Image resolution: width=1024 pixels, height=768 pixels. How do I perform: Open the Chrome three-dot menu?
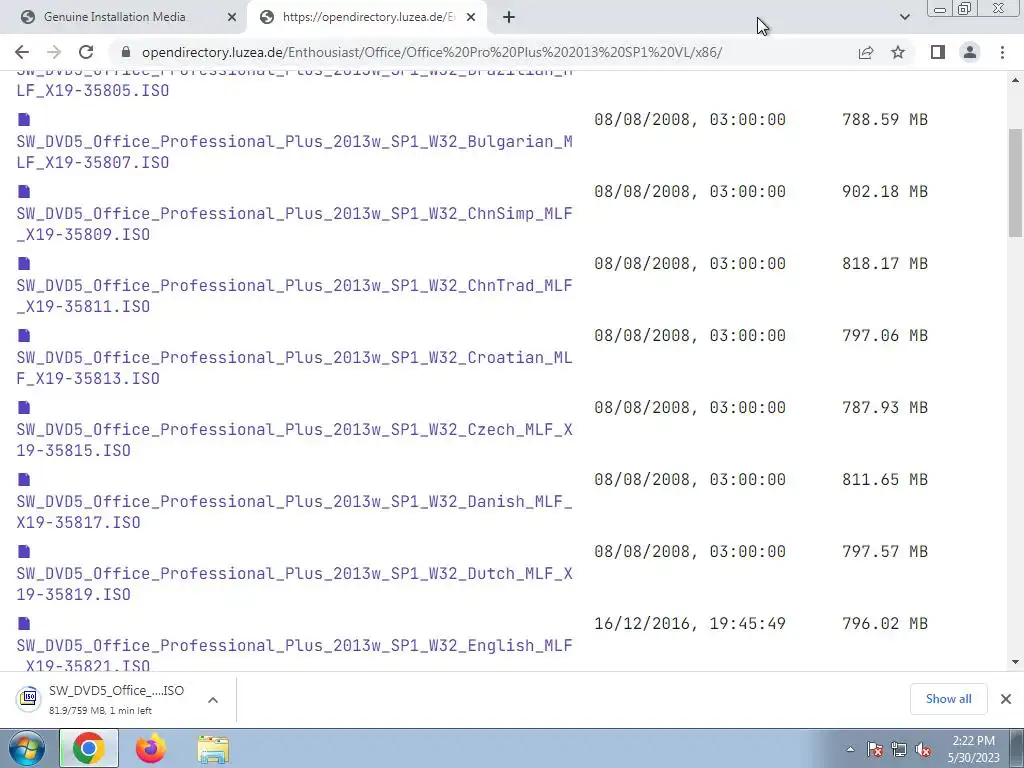(1002, 52)
